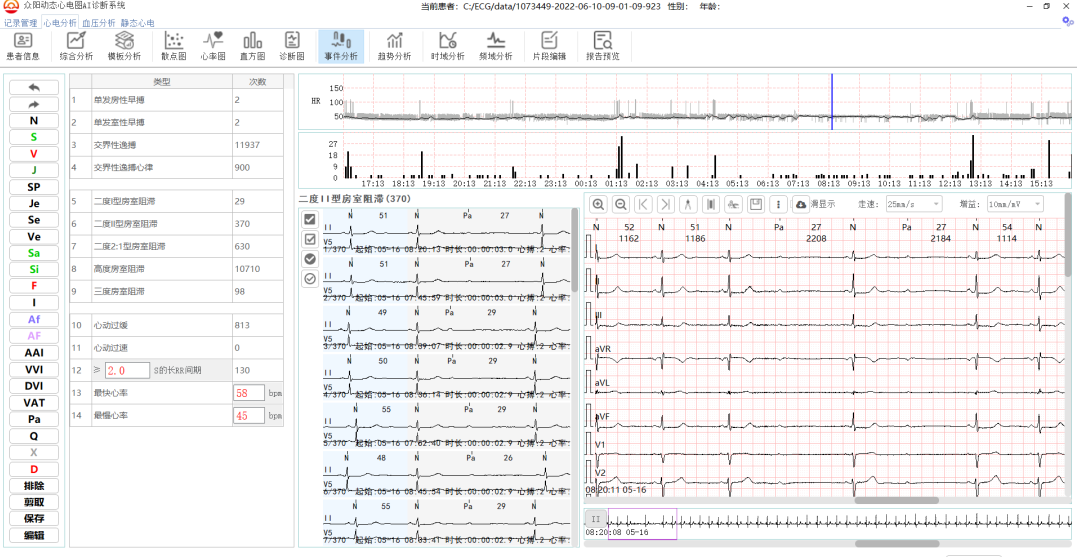Viewport: 1077px width, 557px height.
Task: Click the filled square checkmark above the strip list
Action: (x=310, y=219)
